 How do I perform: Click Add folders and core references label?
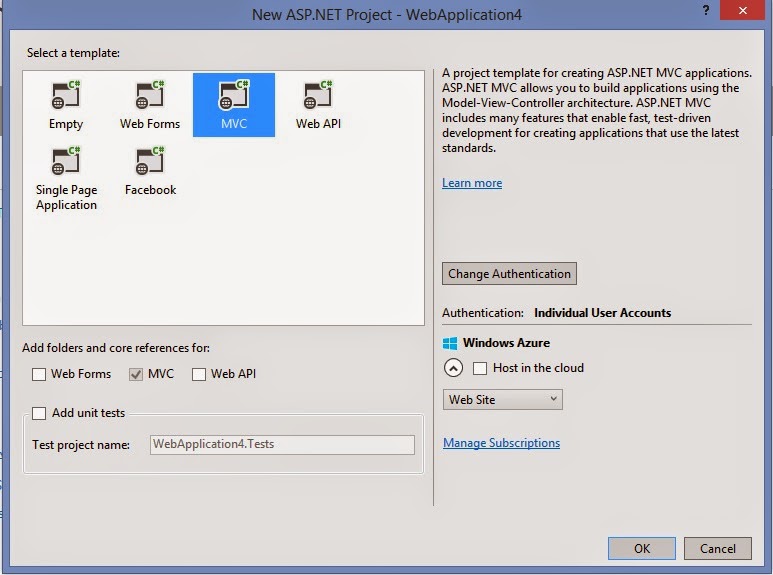[x=116, y=348]
